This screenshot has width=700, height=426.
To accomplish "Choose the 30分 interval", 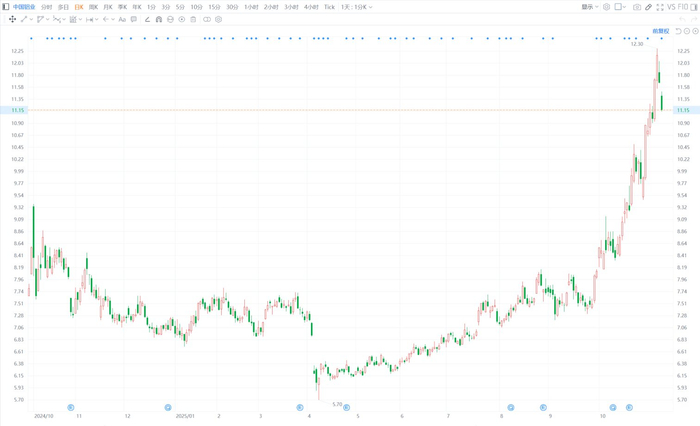I will 232,7.
